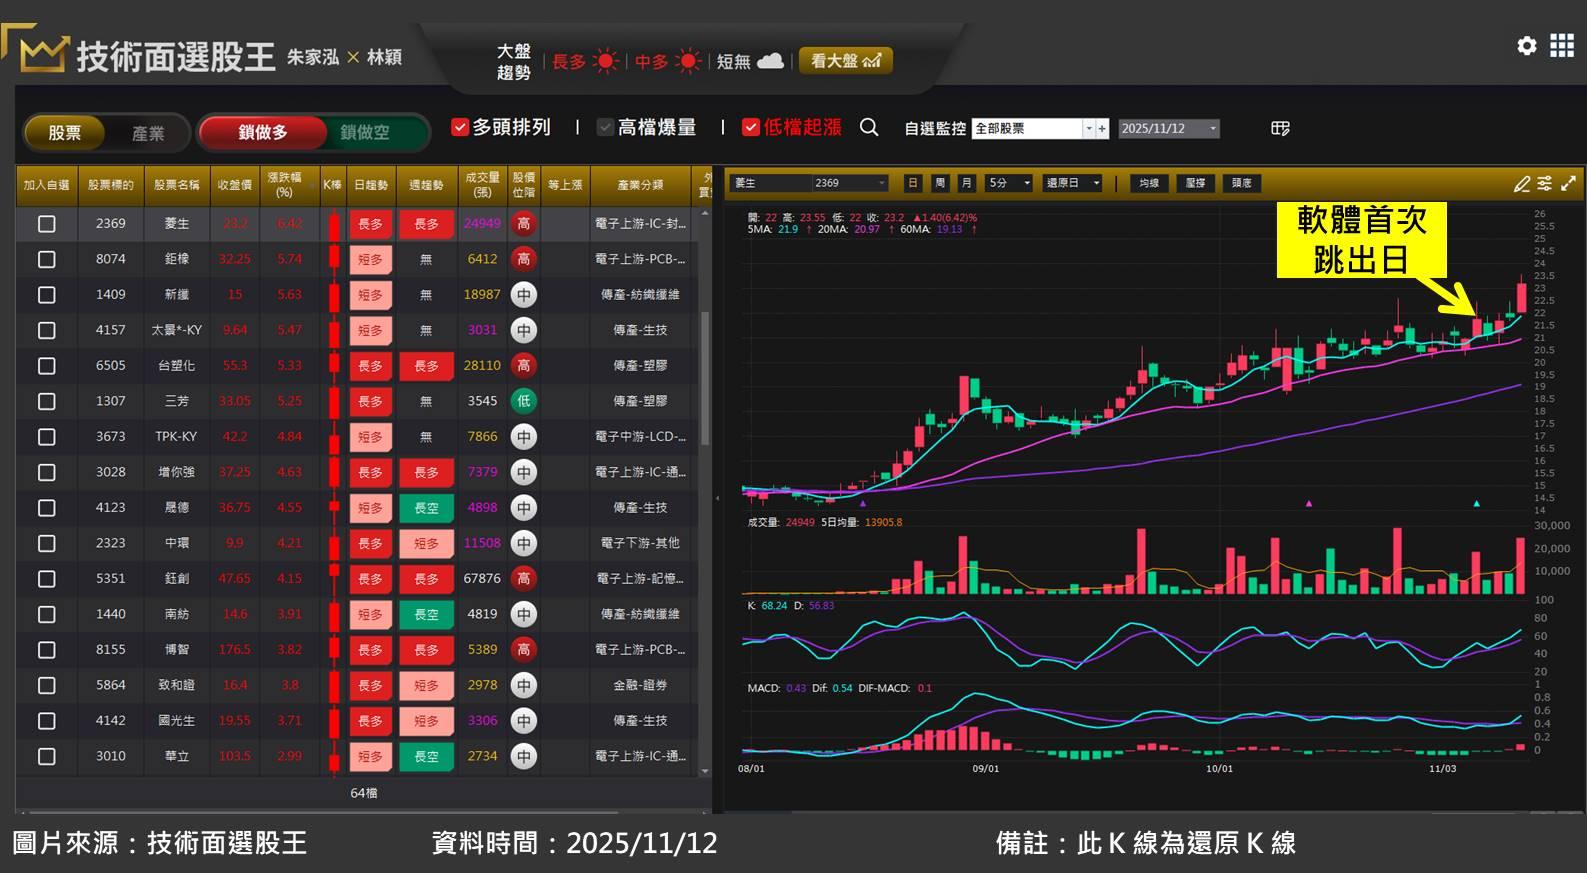Screen dimensions: 1587x873
Task: Select the 周 weekly chart period
Action: [939, 183]
